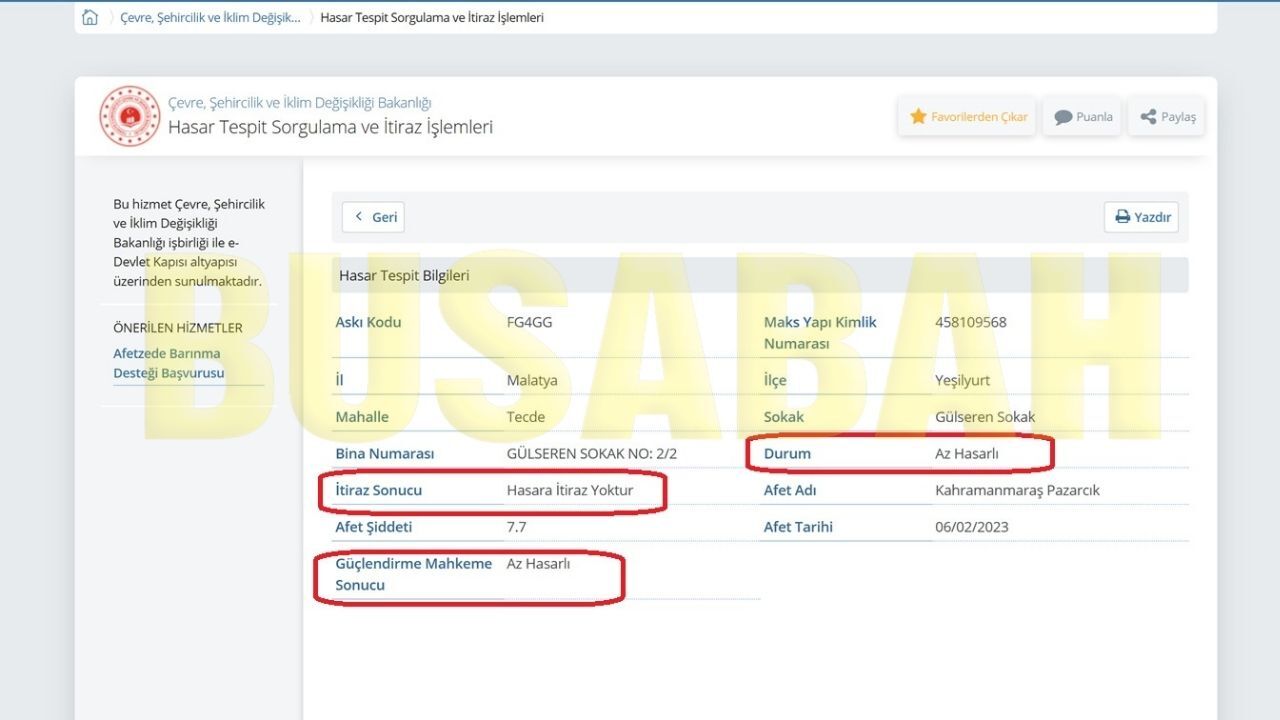
Task: Click the ÖNERİLEN HİZMETLER sidebar heading
Action: pos(178,328)
